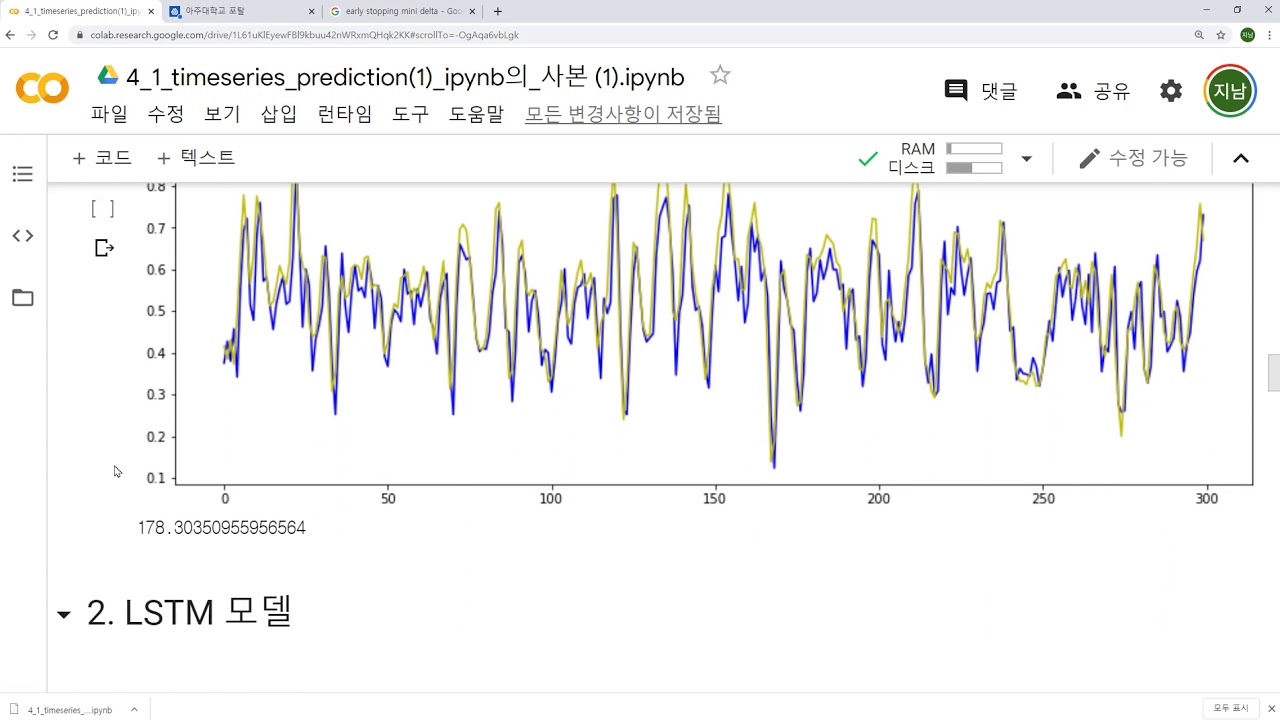Screen dimensions: 1280x720
Task: Open the 보기 menu
Action: 222,114
